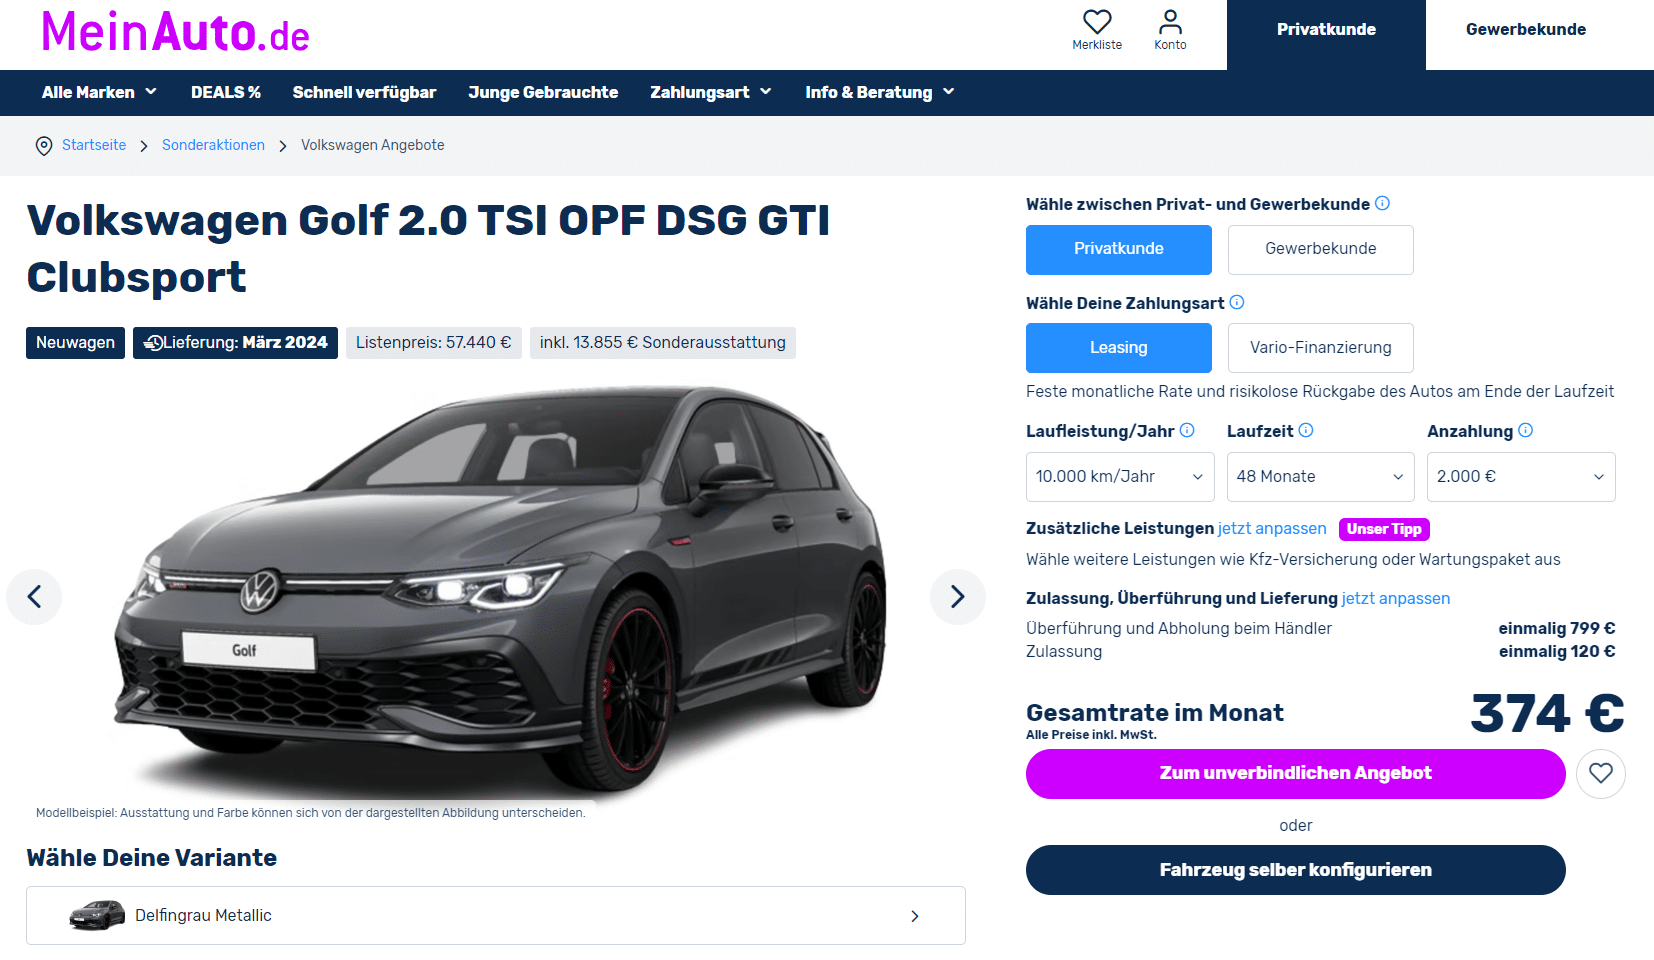Click info icon next to Anzahlung
The image size is (1654, 960).
coord(1525,430)
